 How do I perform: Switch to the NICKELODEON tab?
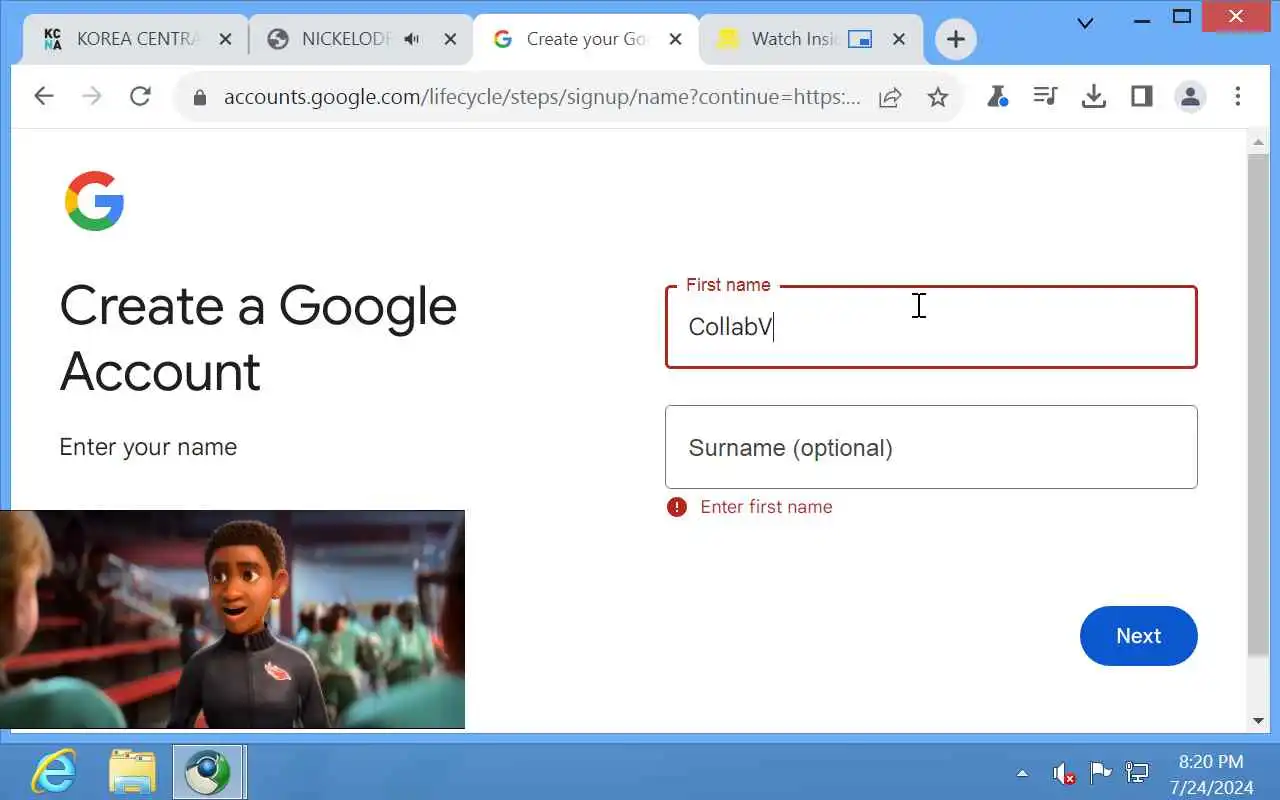pos(345,39)
